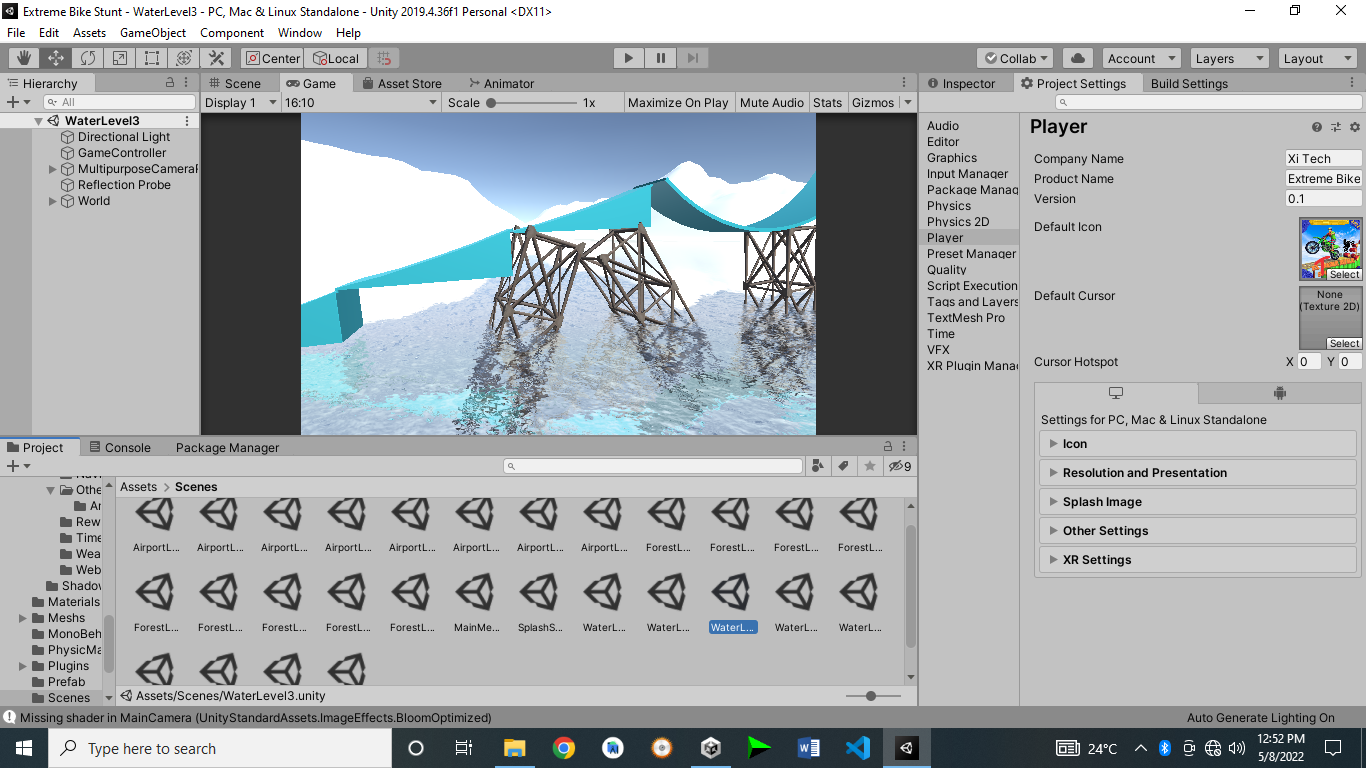This screenshot has height=768, width=1366.
Task: Enable Maximize On Play
Action: [678, 102]
